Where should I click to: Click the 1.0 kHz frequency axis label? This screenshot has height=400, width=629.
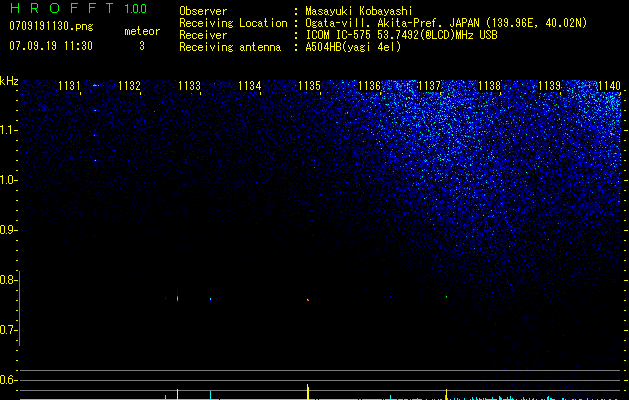(7, 180)
